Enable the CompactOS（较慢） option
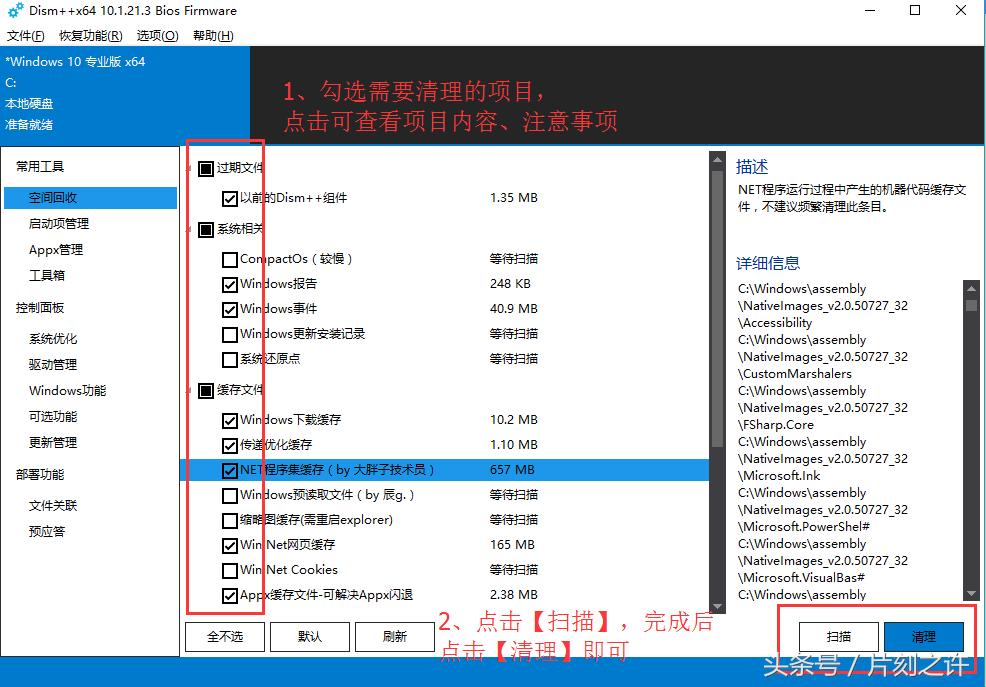986x687 pixels. click(229, 258)
